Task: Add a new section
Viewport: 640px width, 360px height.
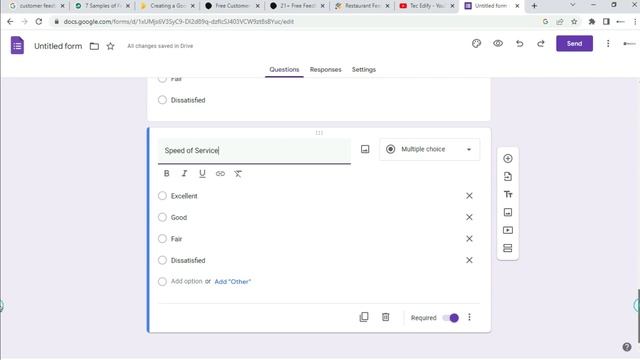Action: [x=508, y=248]
